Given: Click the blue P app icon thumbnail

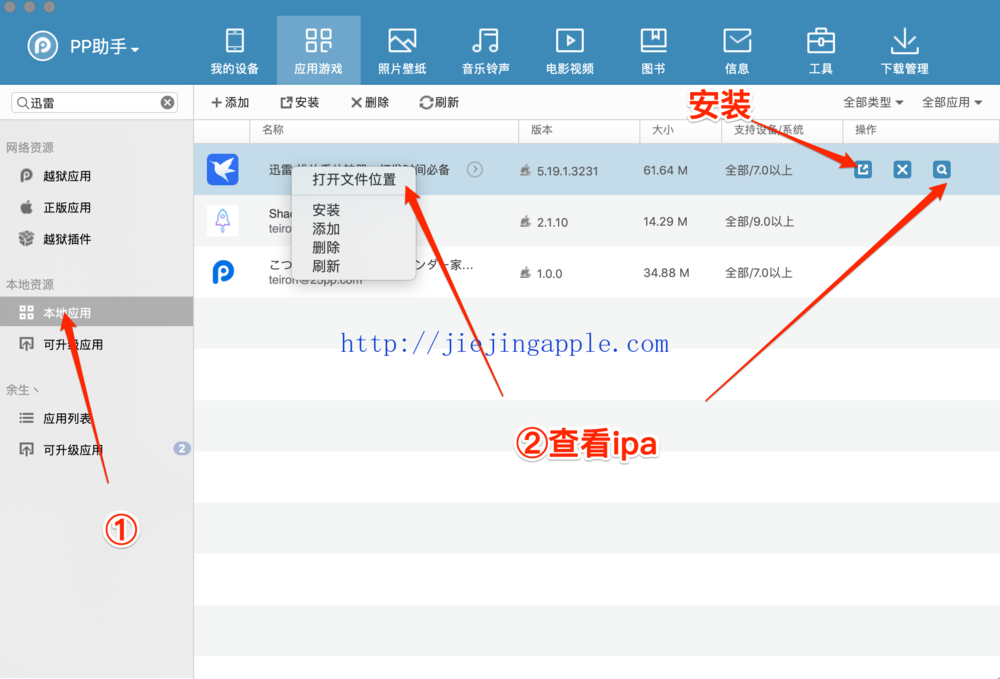Looking at the screenshot, I should pyautogui.click(x=223, y=272).
